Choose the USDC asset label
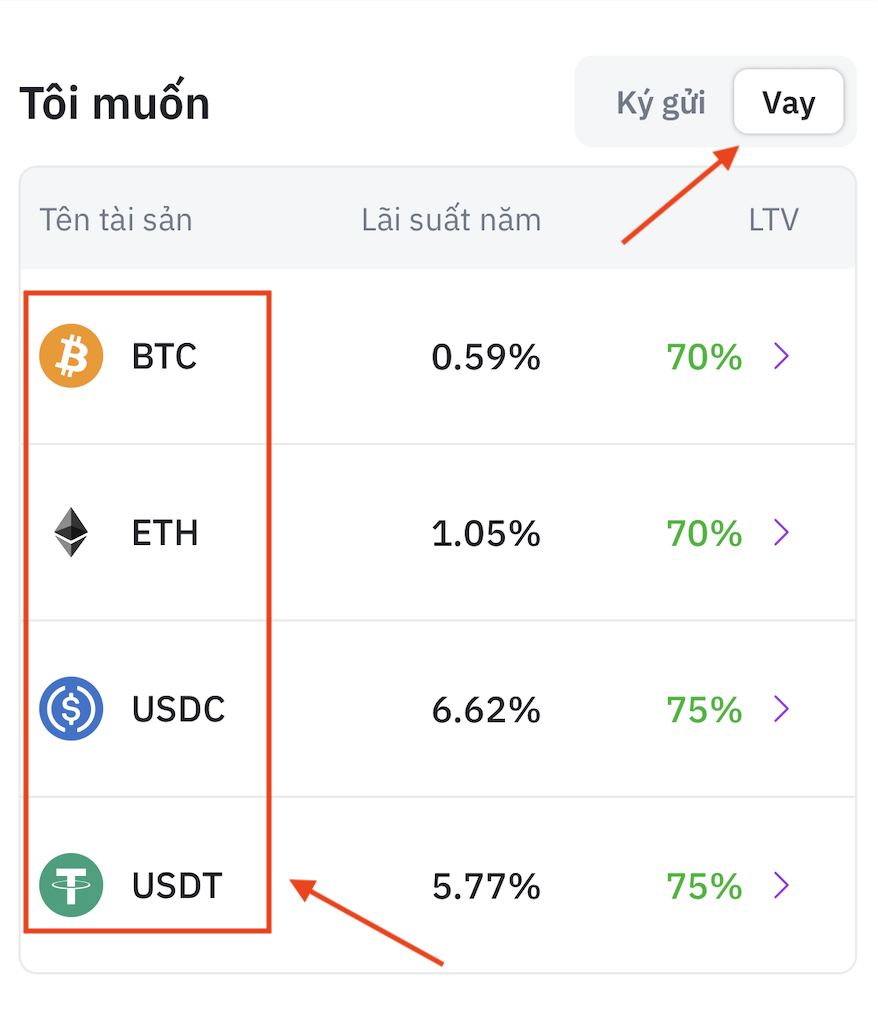 point(178,709)
